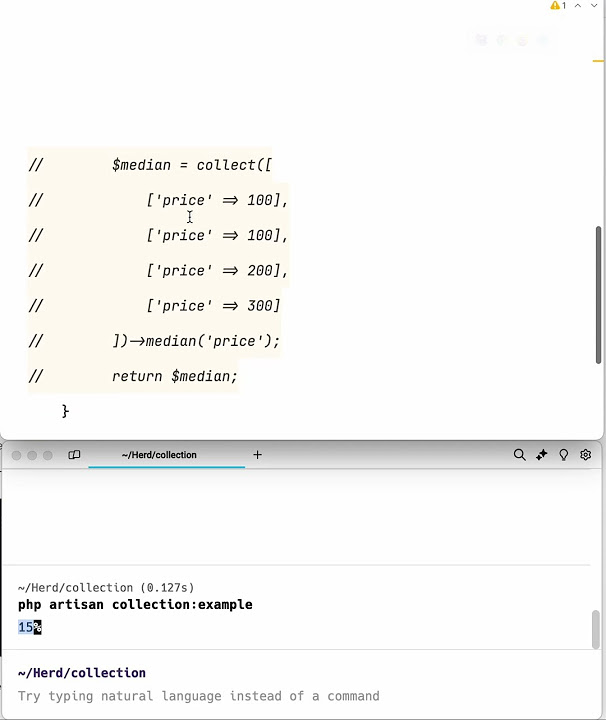Jump to previous highlighted problem arrow
The width and height of the screenshot is (606, 720).
pyautogui.click(x=577, y=6)
